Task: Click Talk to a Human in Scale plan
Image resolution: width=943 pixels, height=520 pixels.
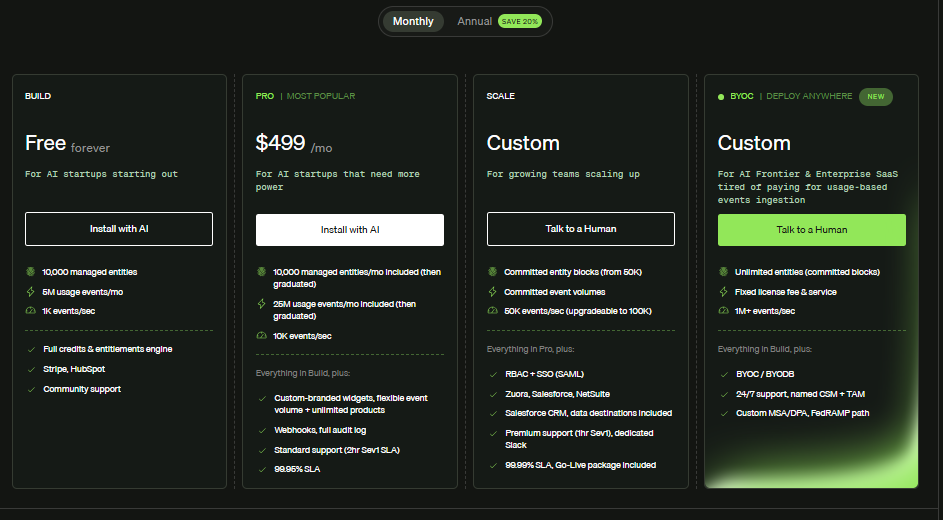Action: [x=581, y=228]
